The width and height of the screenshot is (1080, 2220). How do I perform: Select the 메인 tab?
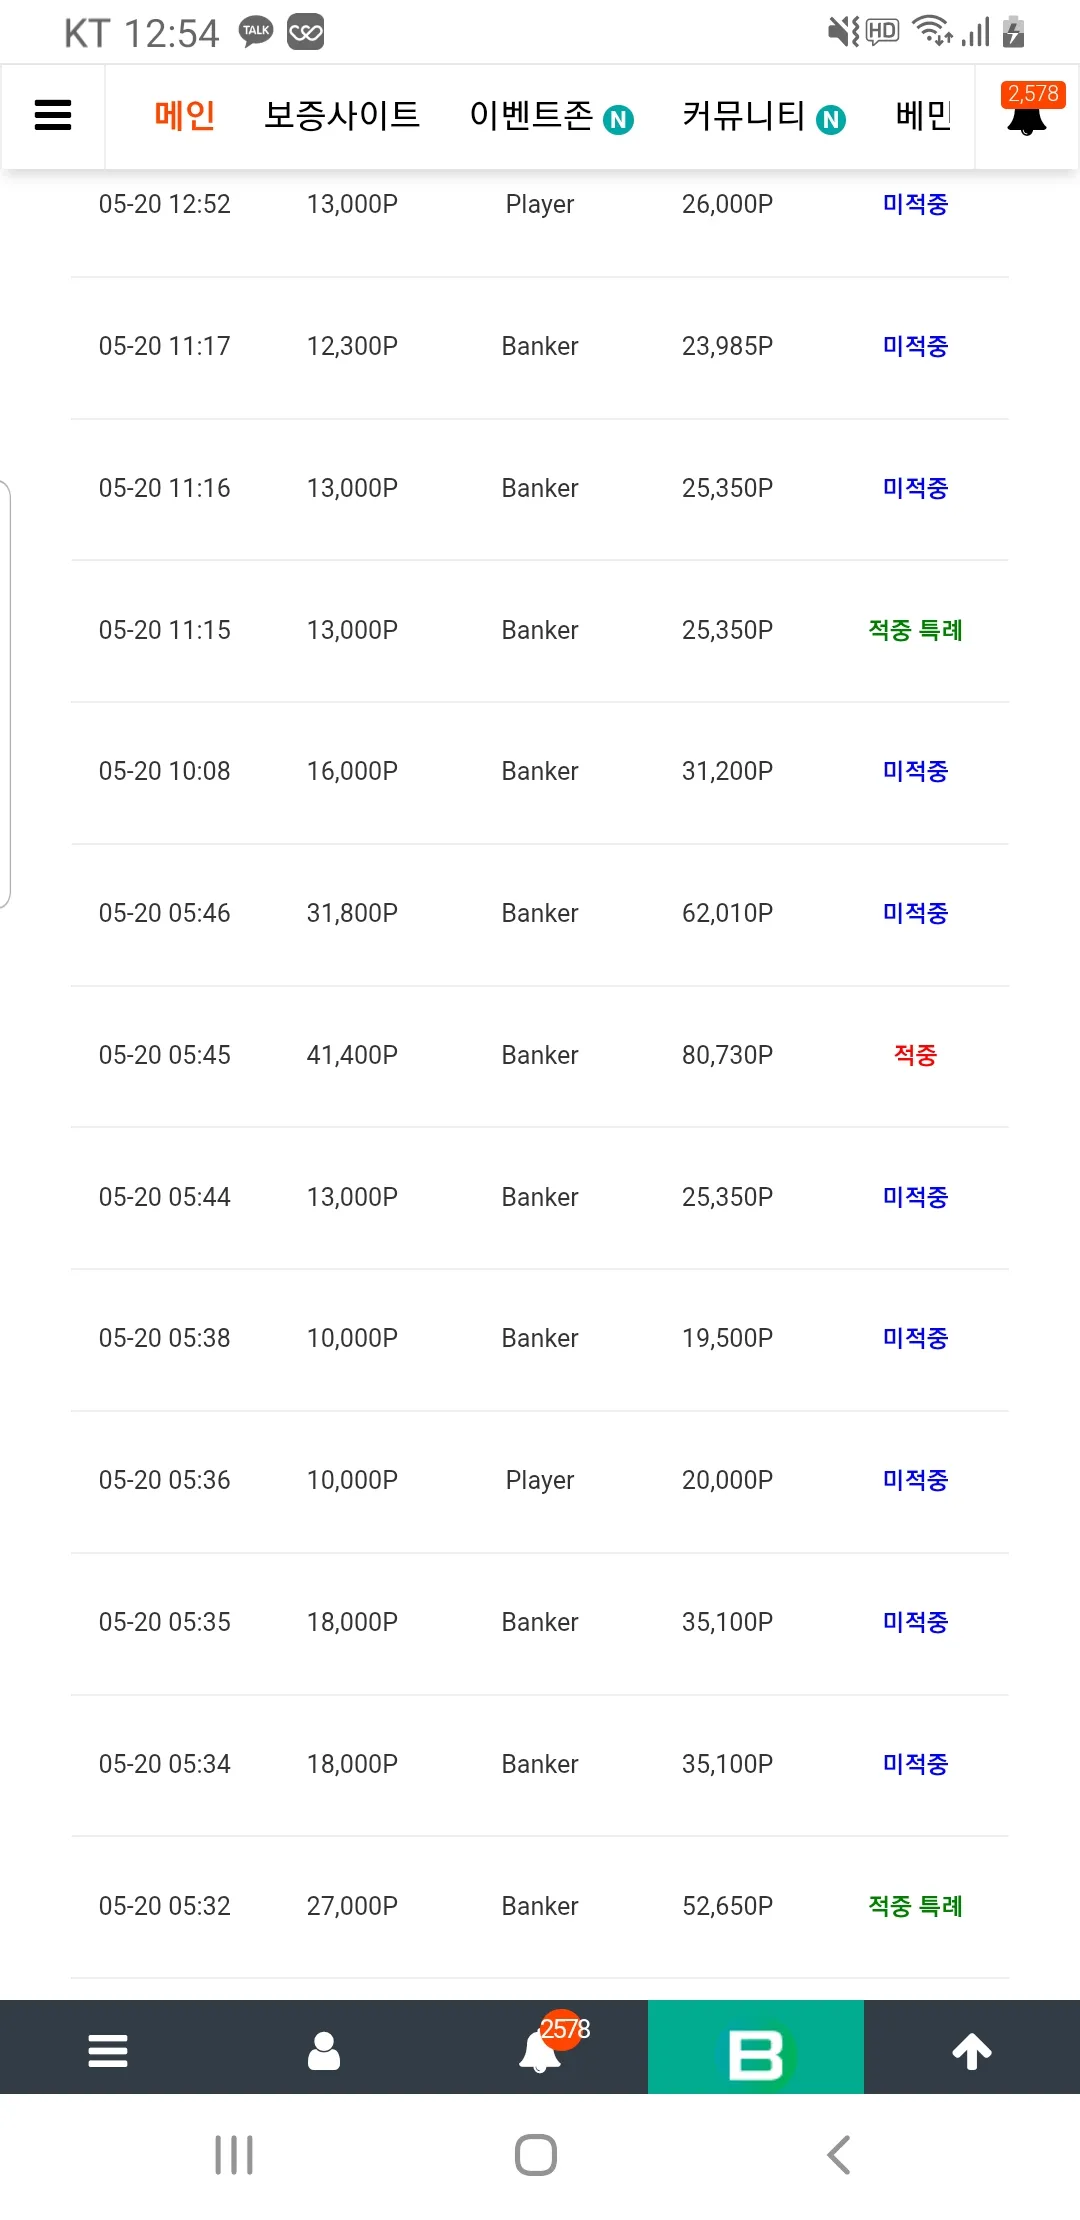click(185, 116)
